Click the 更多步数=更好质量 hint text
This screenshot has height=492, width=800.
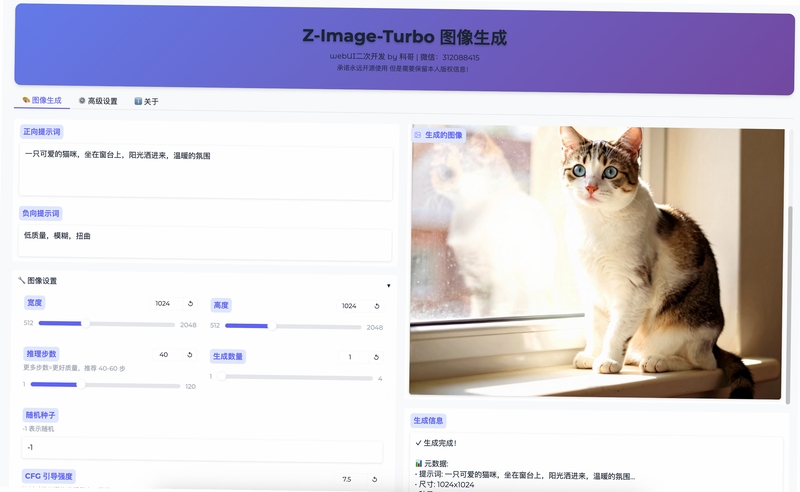(74, 368)
